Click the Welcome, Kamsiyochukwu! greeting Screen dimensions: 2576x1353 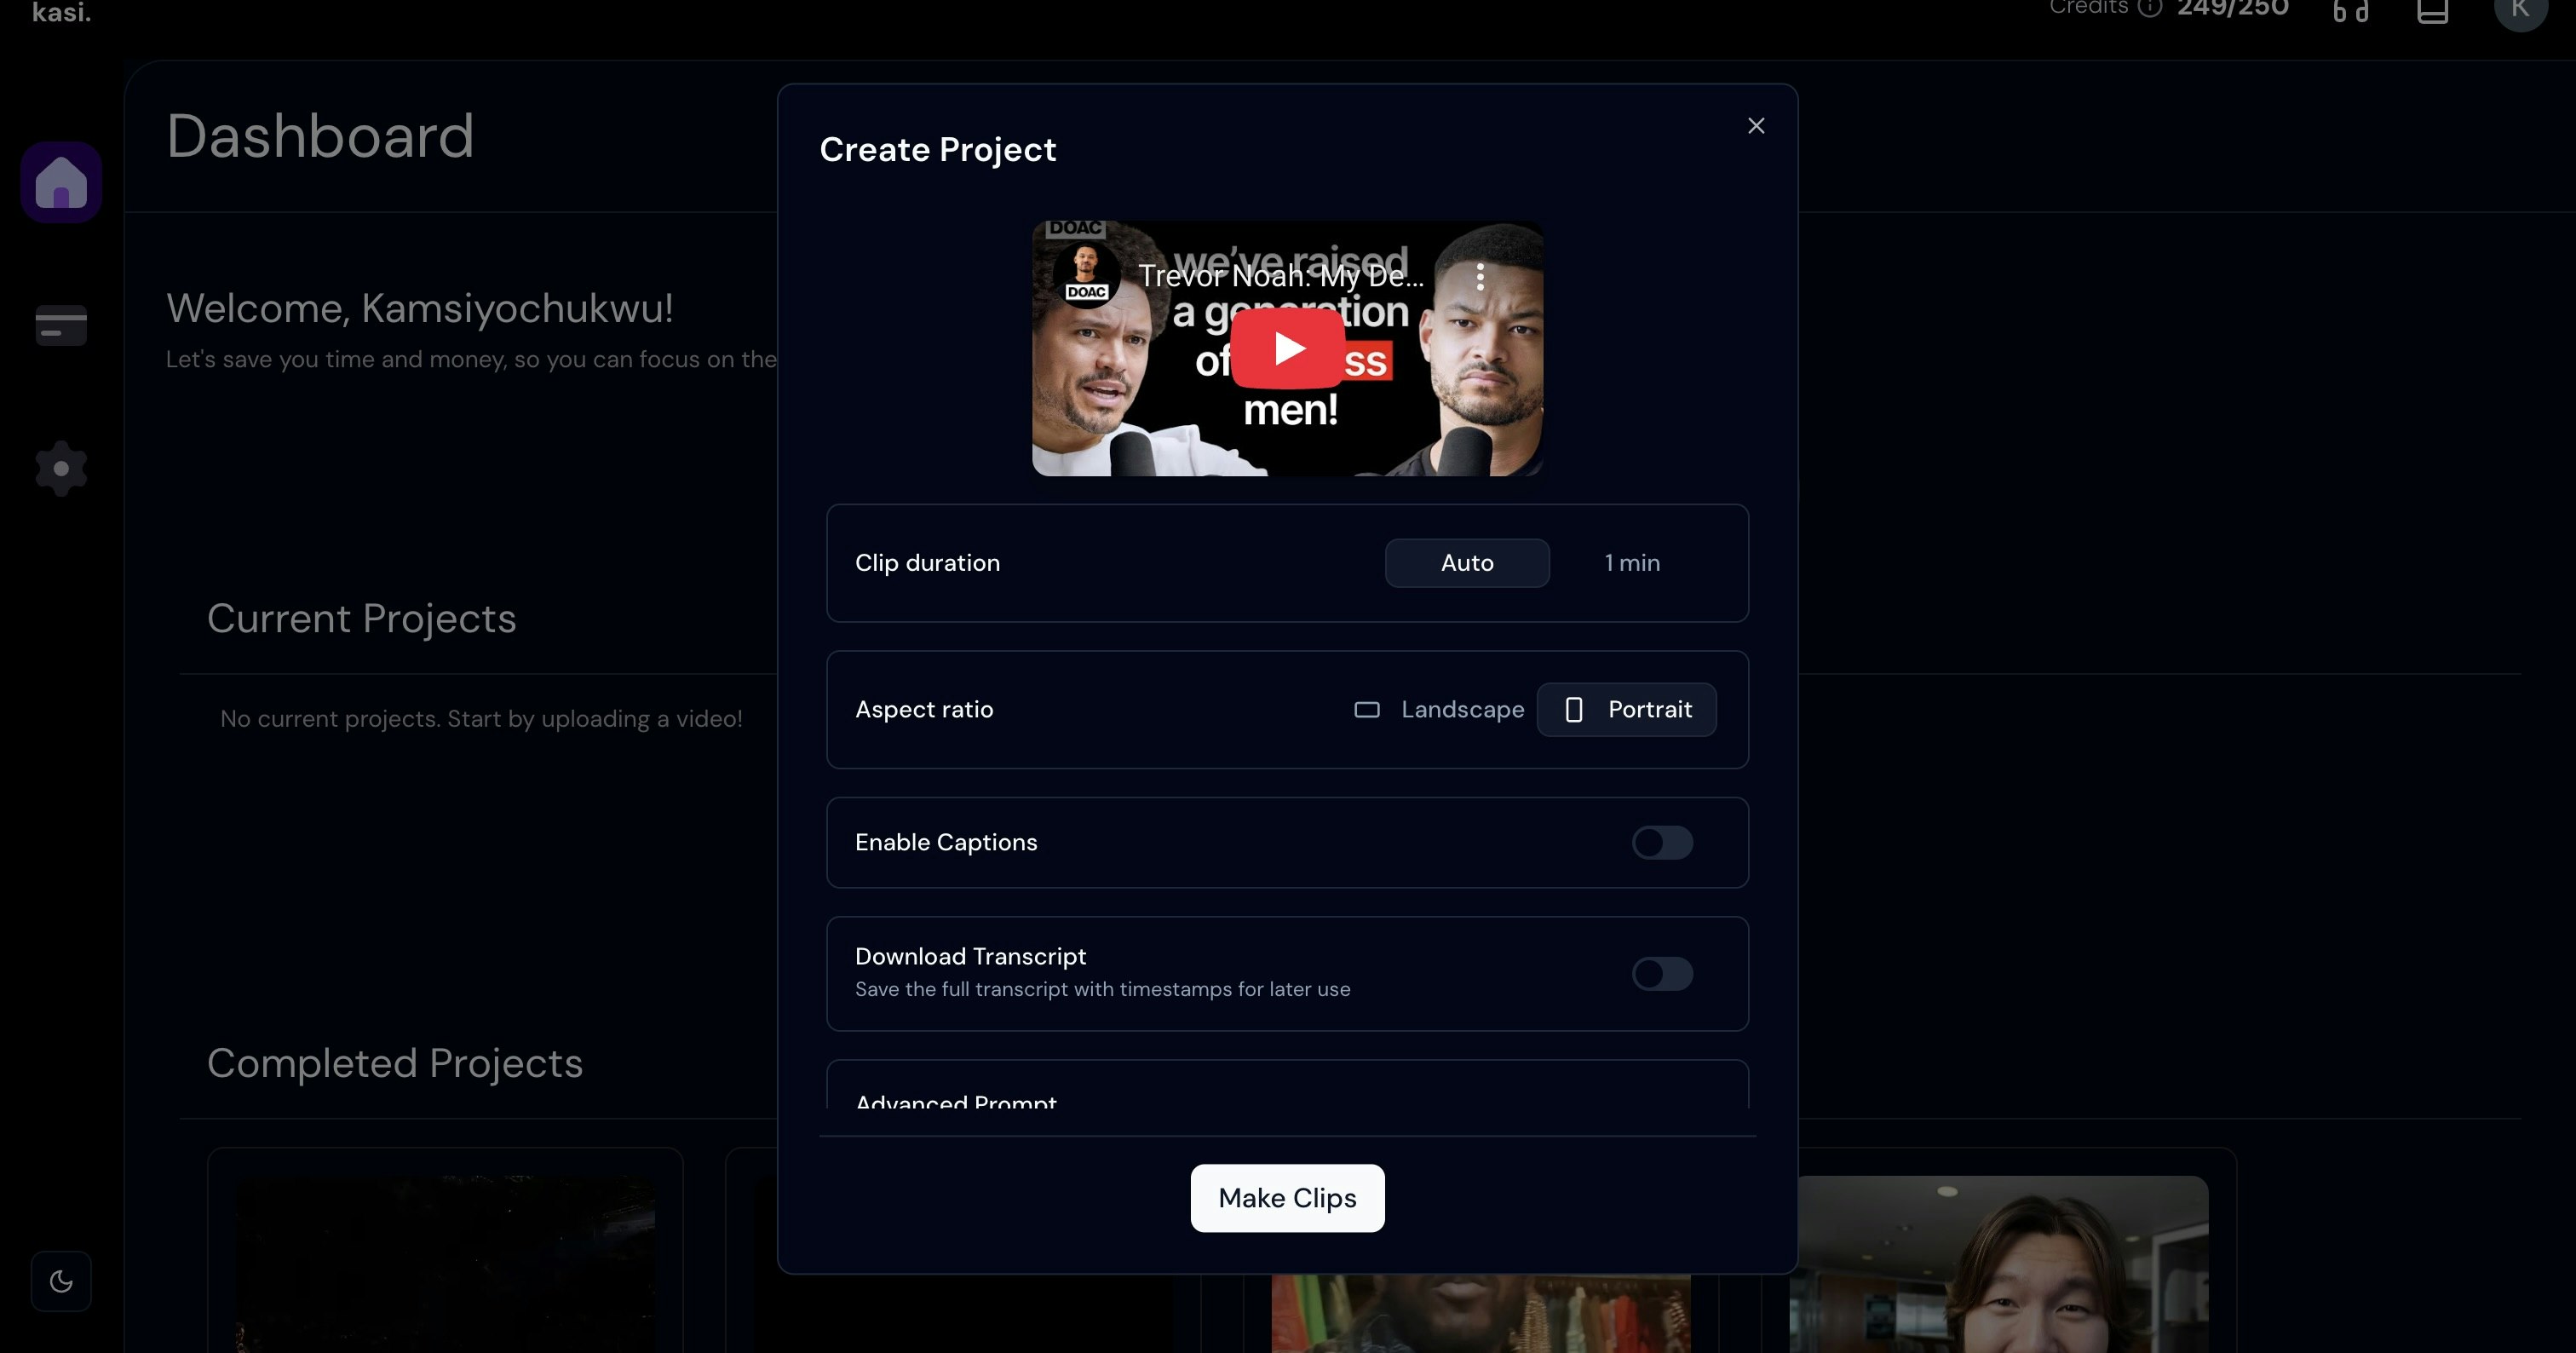pos(419,309)
